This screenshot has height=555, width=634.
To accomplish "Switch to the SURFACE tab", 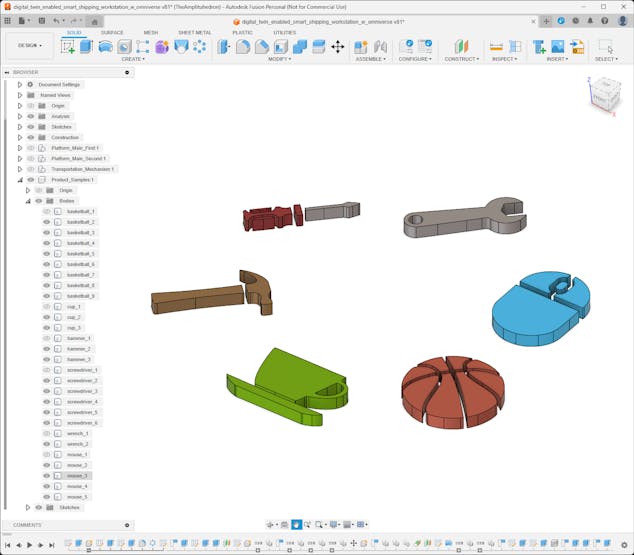I will (112, 32).
